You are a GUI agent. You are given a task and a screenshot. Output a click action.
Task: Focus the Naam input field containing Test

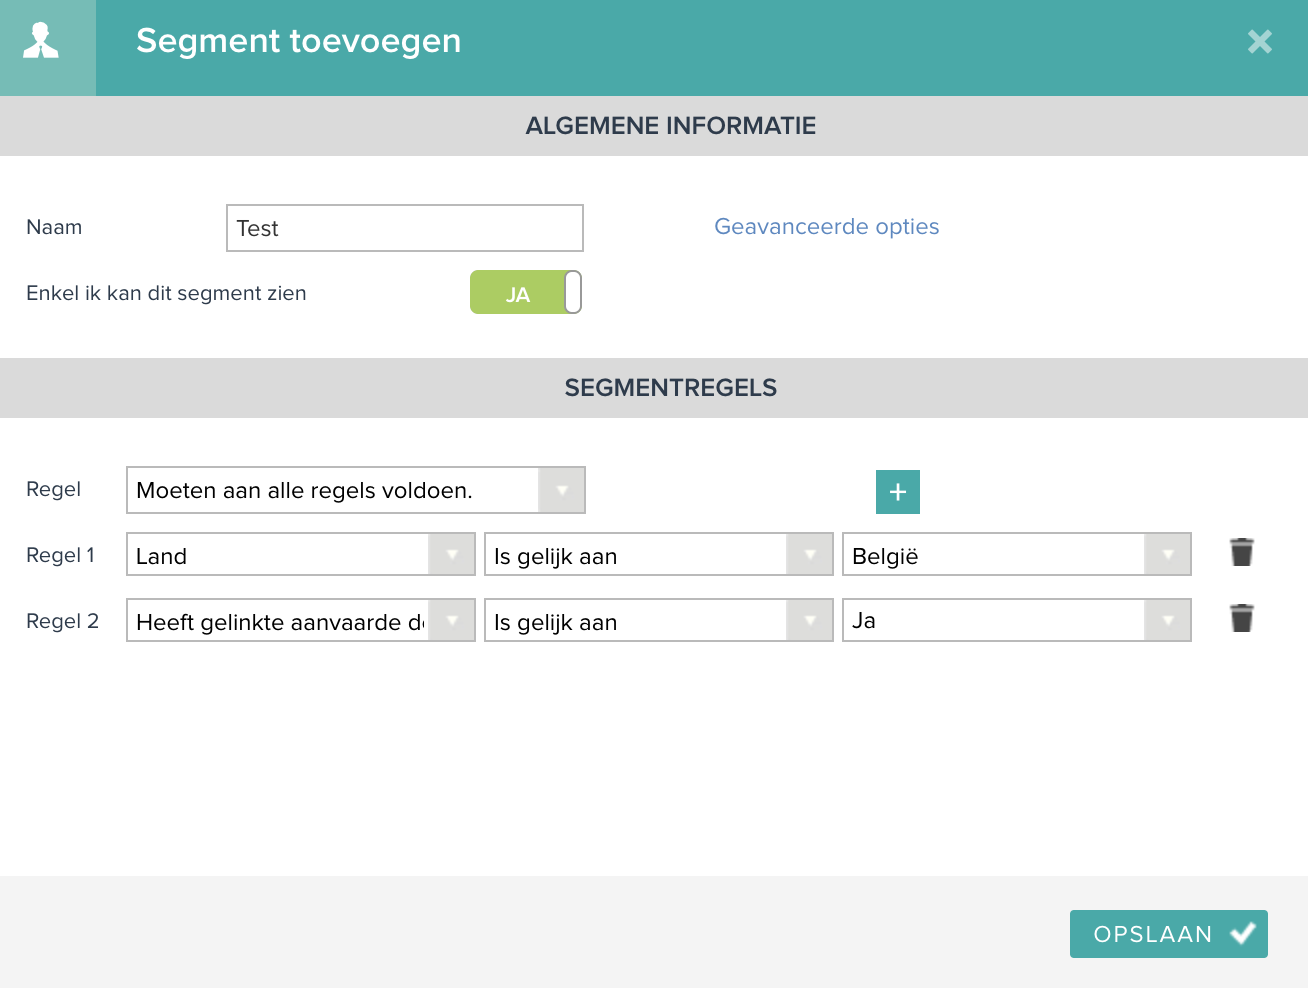(x=405, y=228)
